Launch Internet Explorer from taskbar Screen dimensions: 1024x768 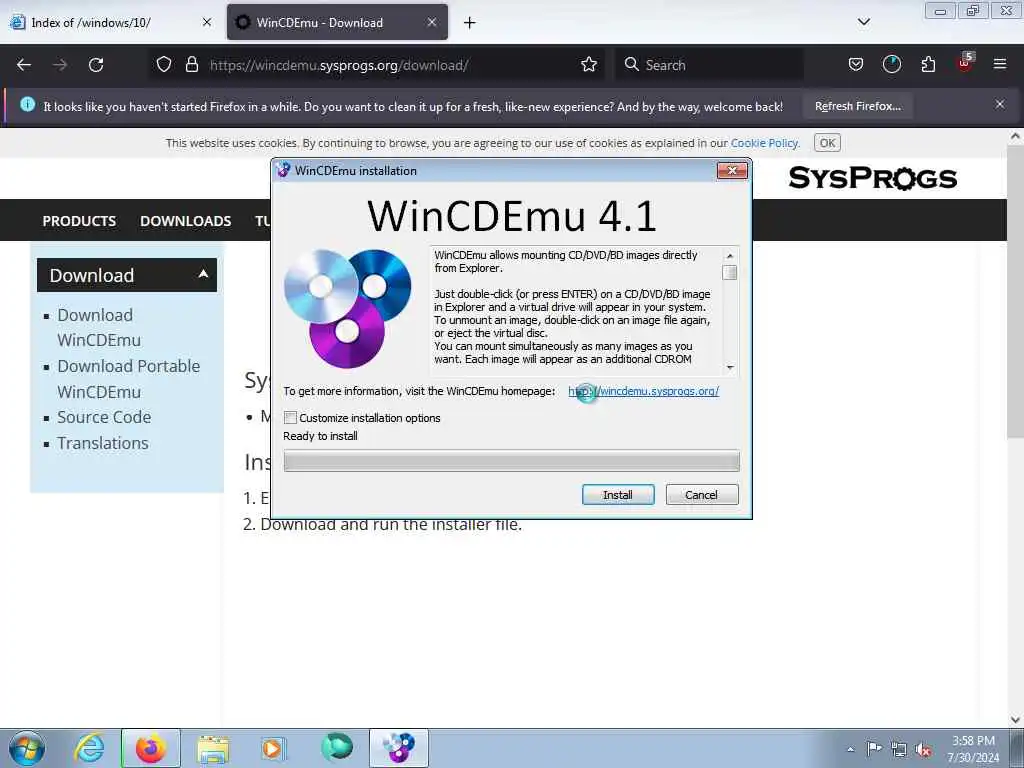(89, 748)
